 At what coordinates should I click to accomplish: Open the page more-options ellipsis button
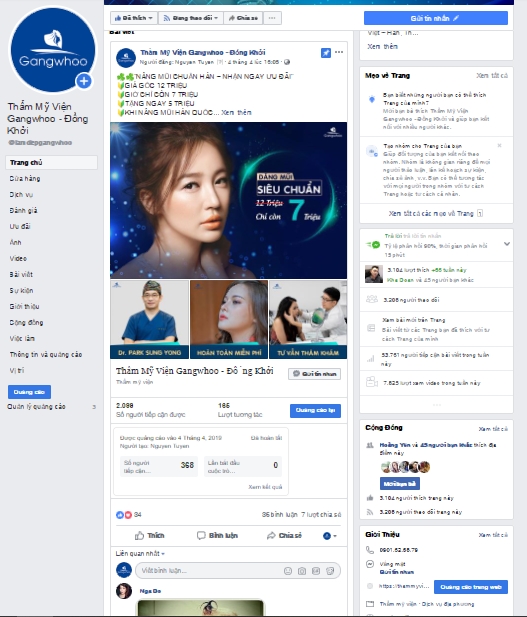272,18
